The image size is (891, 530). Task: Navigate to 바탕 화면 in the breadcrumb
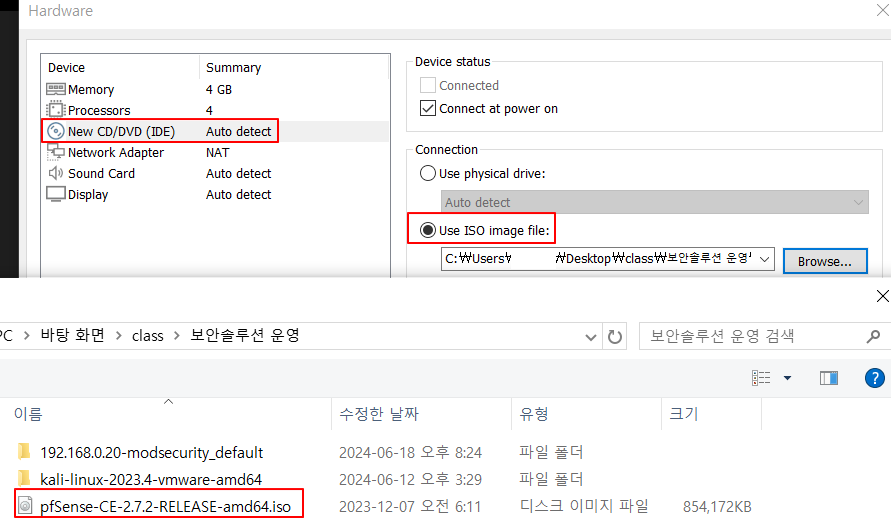click(72, 336)
